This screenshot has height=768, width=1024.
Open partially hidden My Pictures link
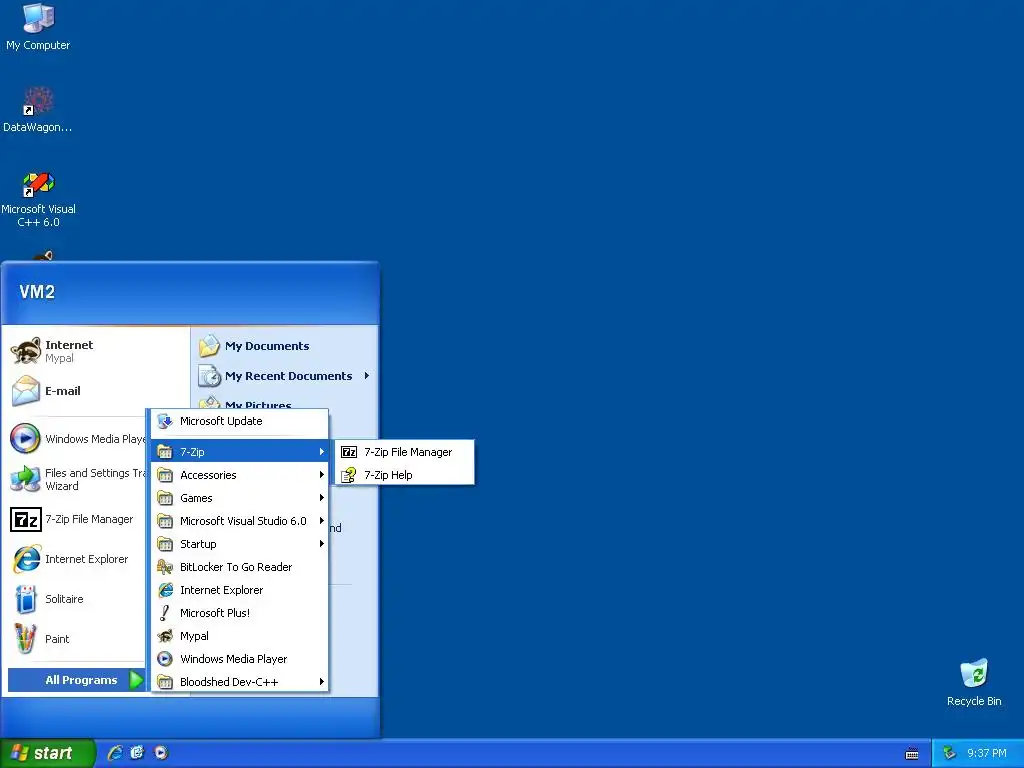point(258,404)
